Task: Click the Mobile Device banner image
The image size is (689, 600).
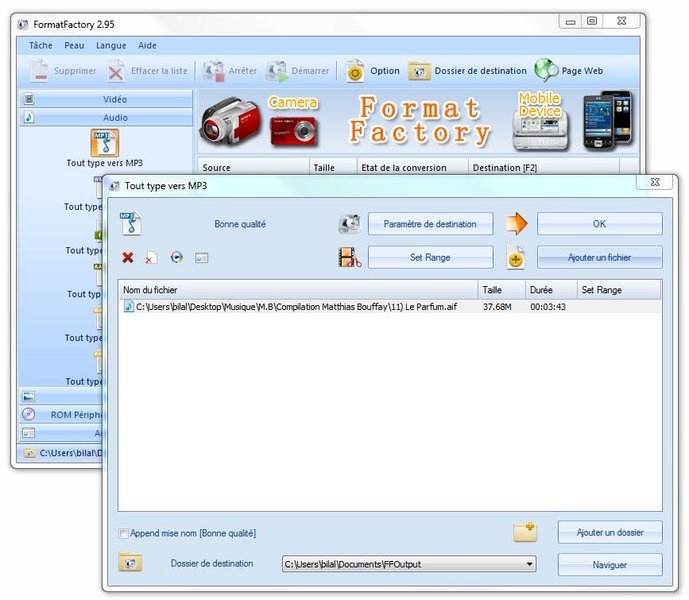Action: coord(540,121)
